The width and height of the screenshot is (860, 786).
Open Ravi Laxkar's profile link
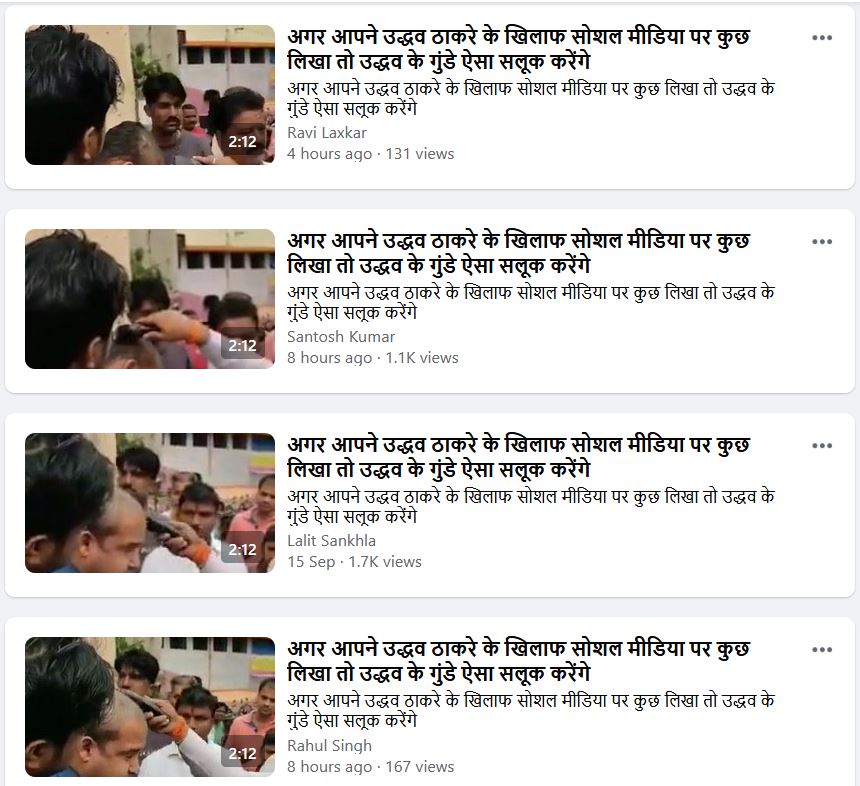pos(327,133)
